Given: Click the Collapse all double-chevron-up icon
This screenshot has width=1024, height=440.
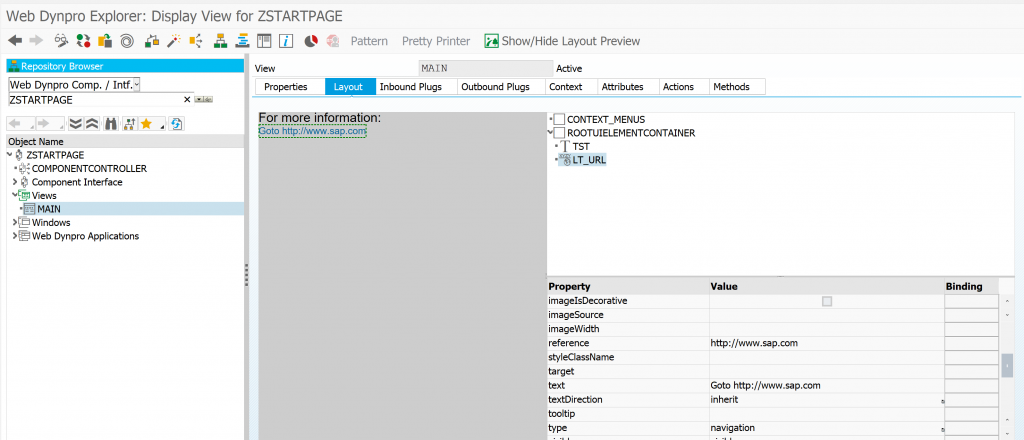Looking at the screenshot, I should point(91,123).
